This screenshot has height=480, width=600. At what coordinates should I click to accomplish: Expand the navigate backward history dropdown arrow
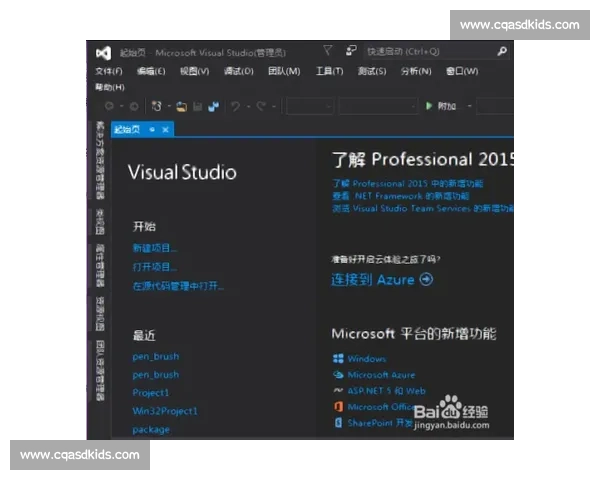coord(122,106)
